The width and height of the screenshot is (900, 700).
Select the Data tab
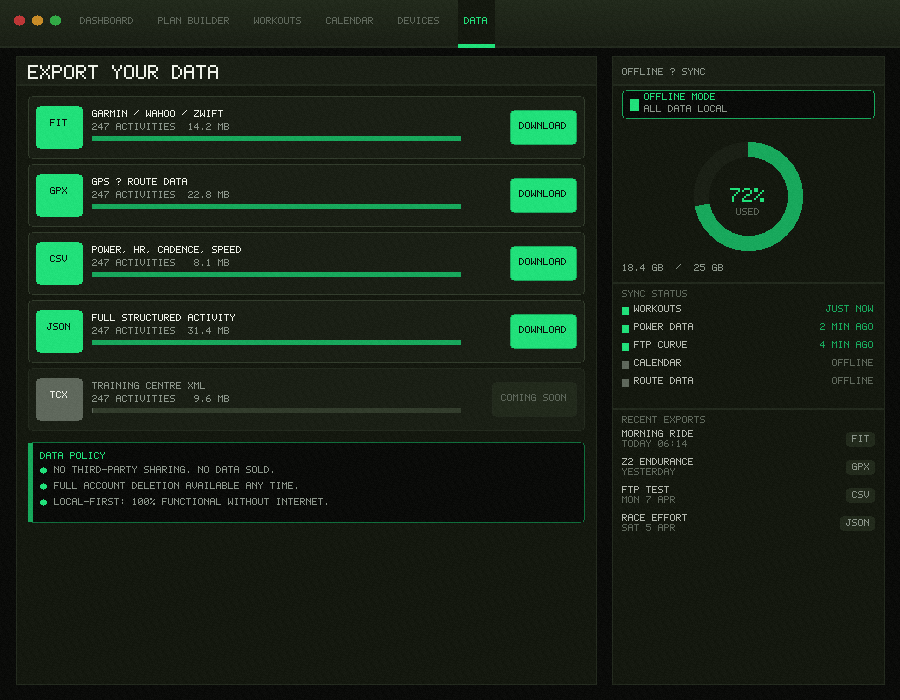click(x=476, y=21)
